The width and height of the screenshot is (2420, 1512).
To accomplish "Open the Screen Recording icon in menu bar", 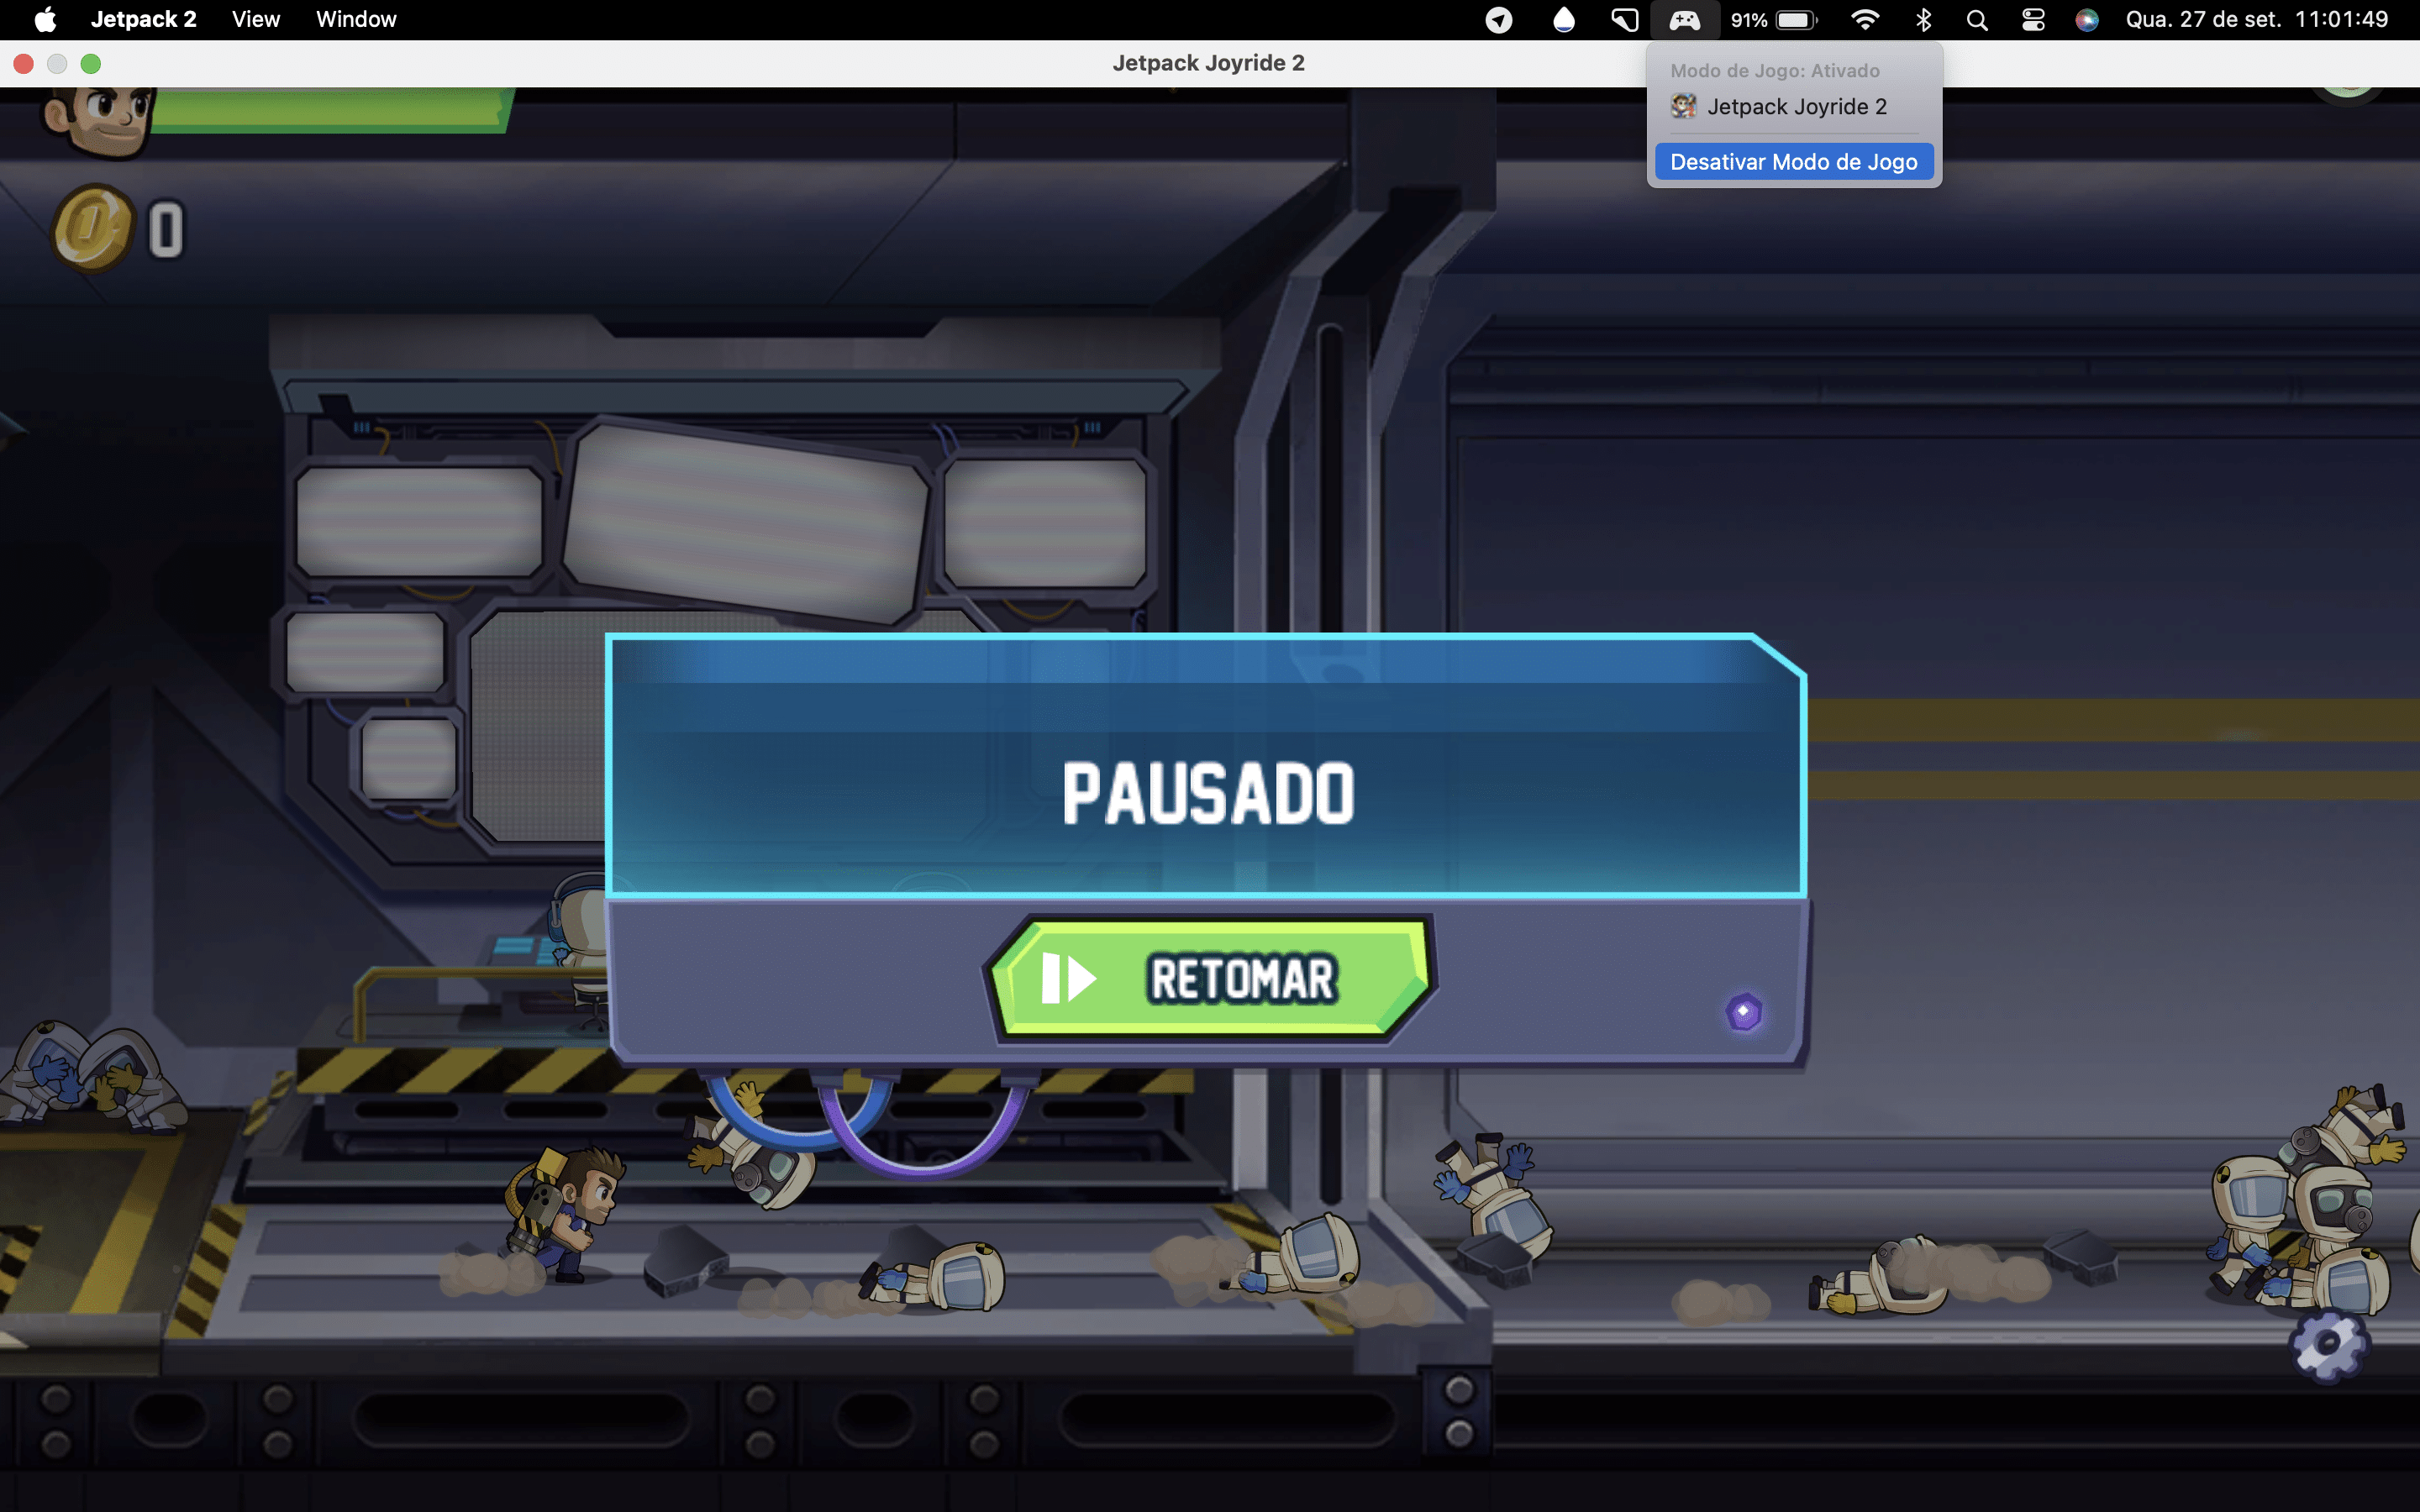I will point(1620,19).
